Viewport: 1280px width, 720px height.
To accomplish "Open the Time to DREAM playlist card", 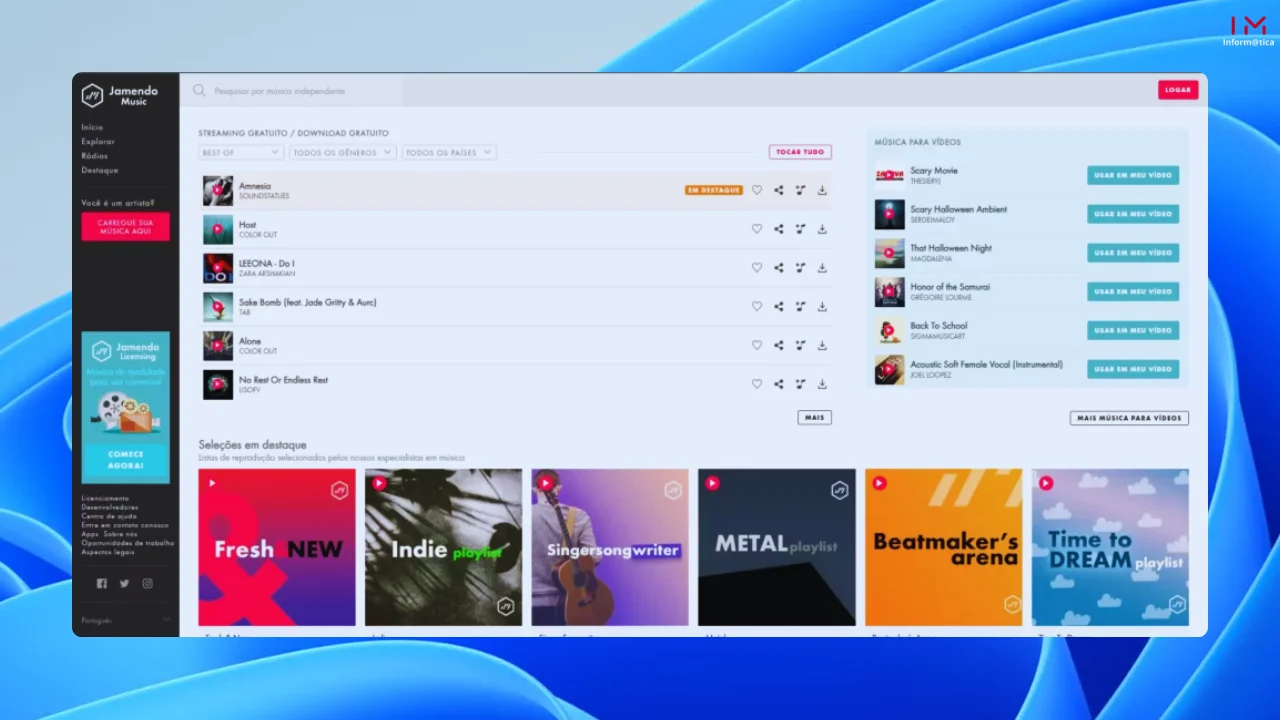I will (x=1110, y=548).
